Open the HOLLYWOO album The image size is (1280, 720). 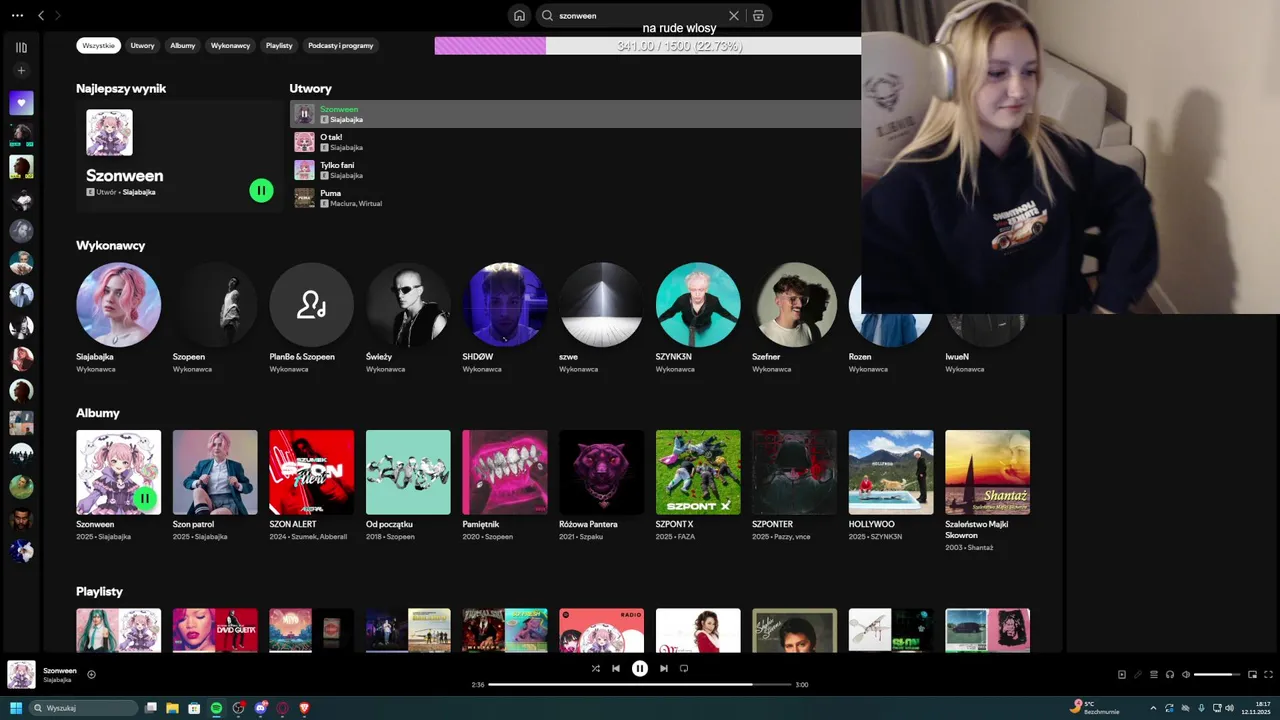click(891, 473)
